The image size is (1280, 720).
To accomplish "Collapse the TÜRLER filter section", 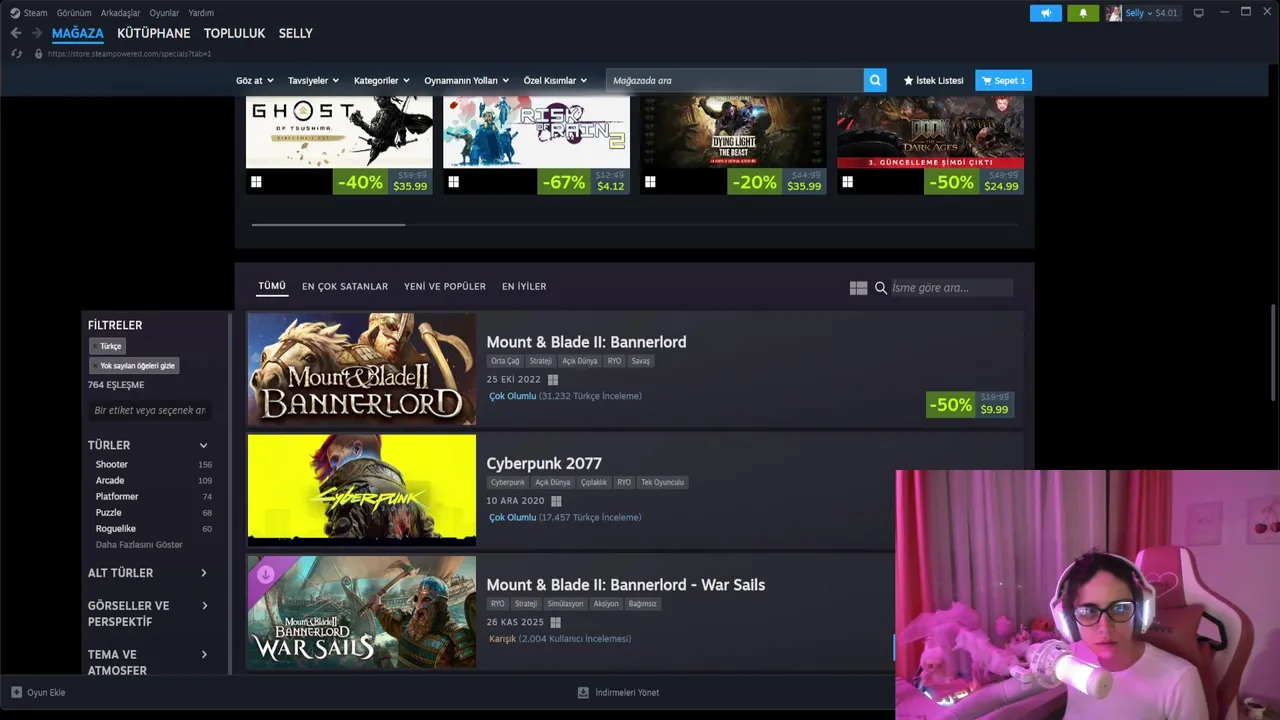I will 203,445.
